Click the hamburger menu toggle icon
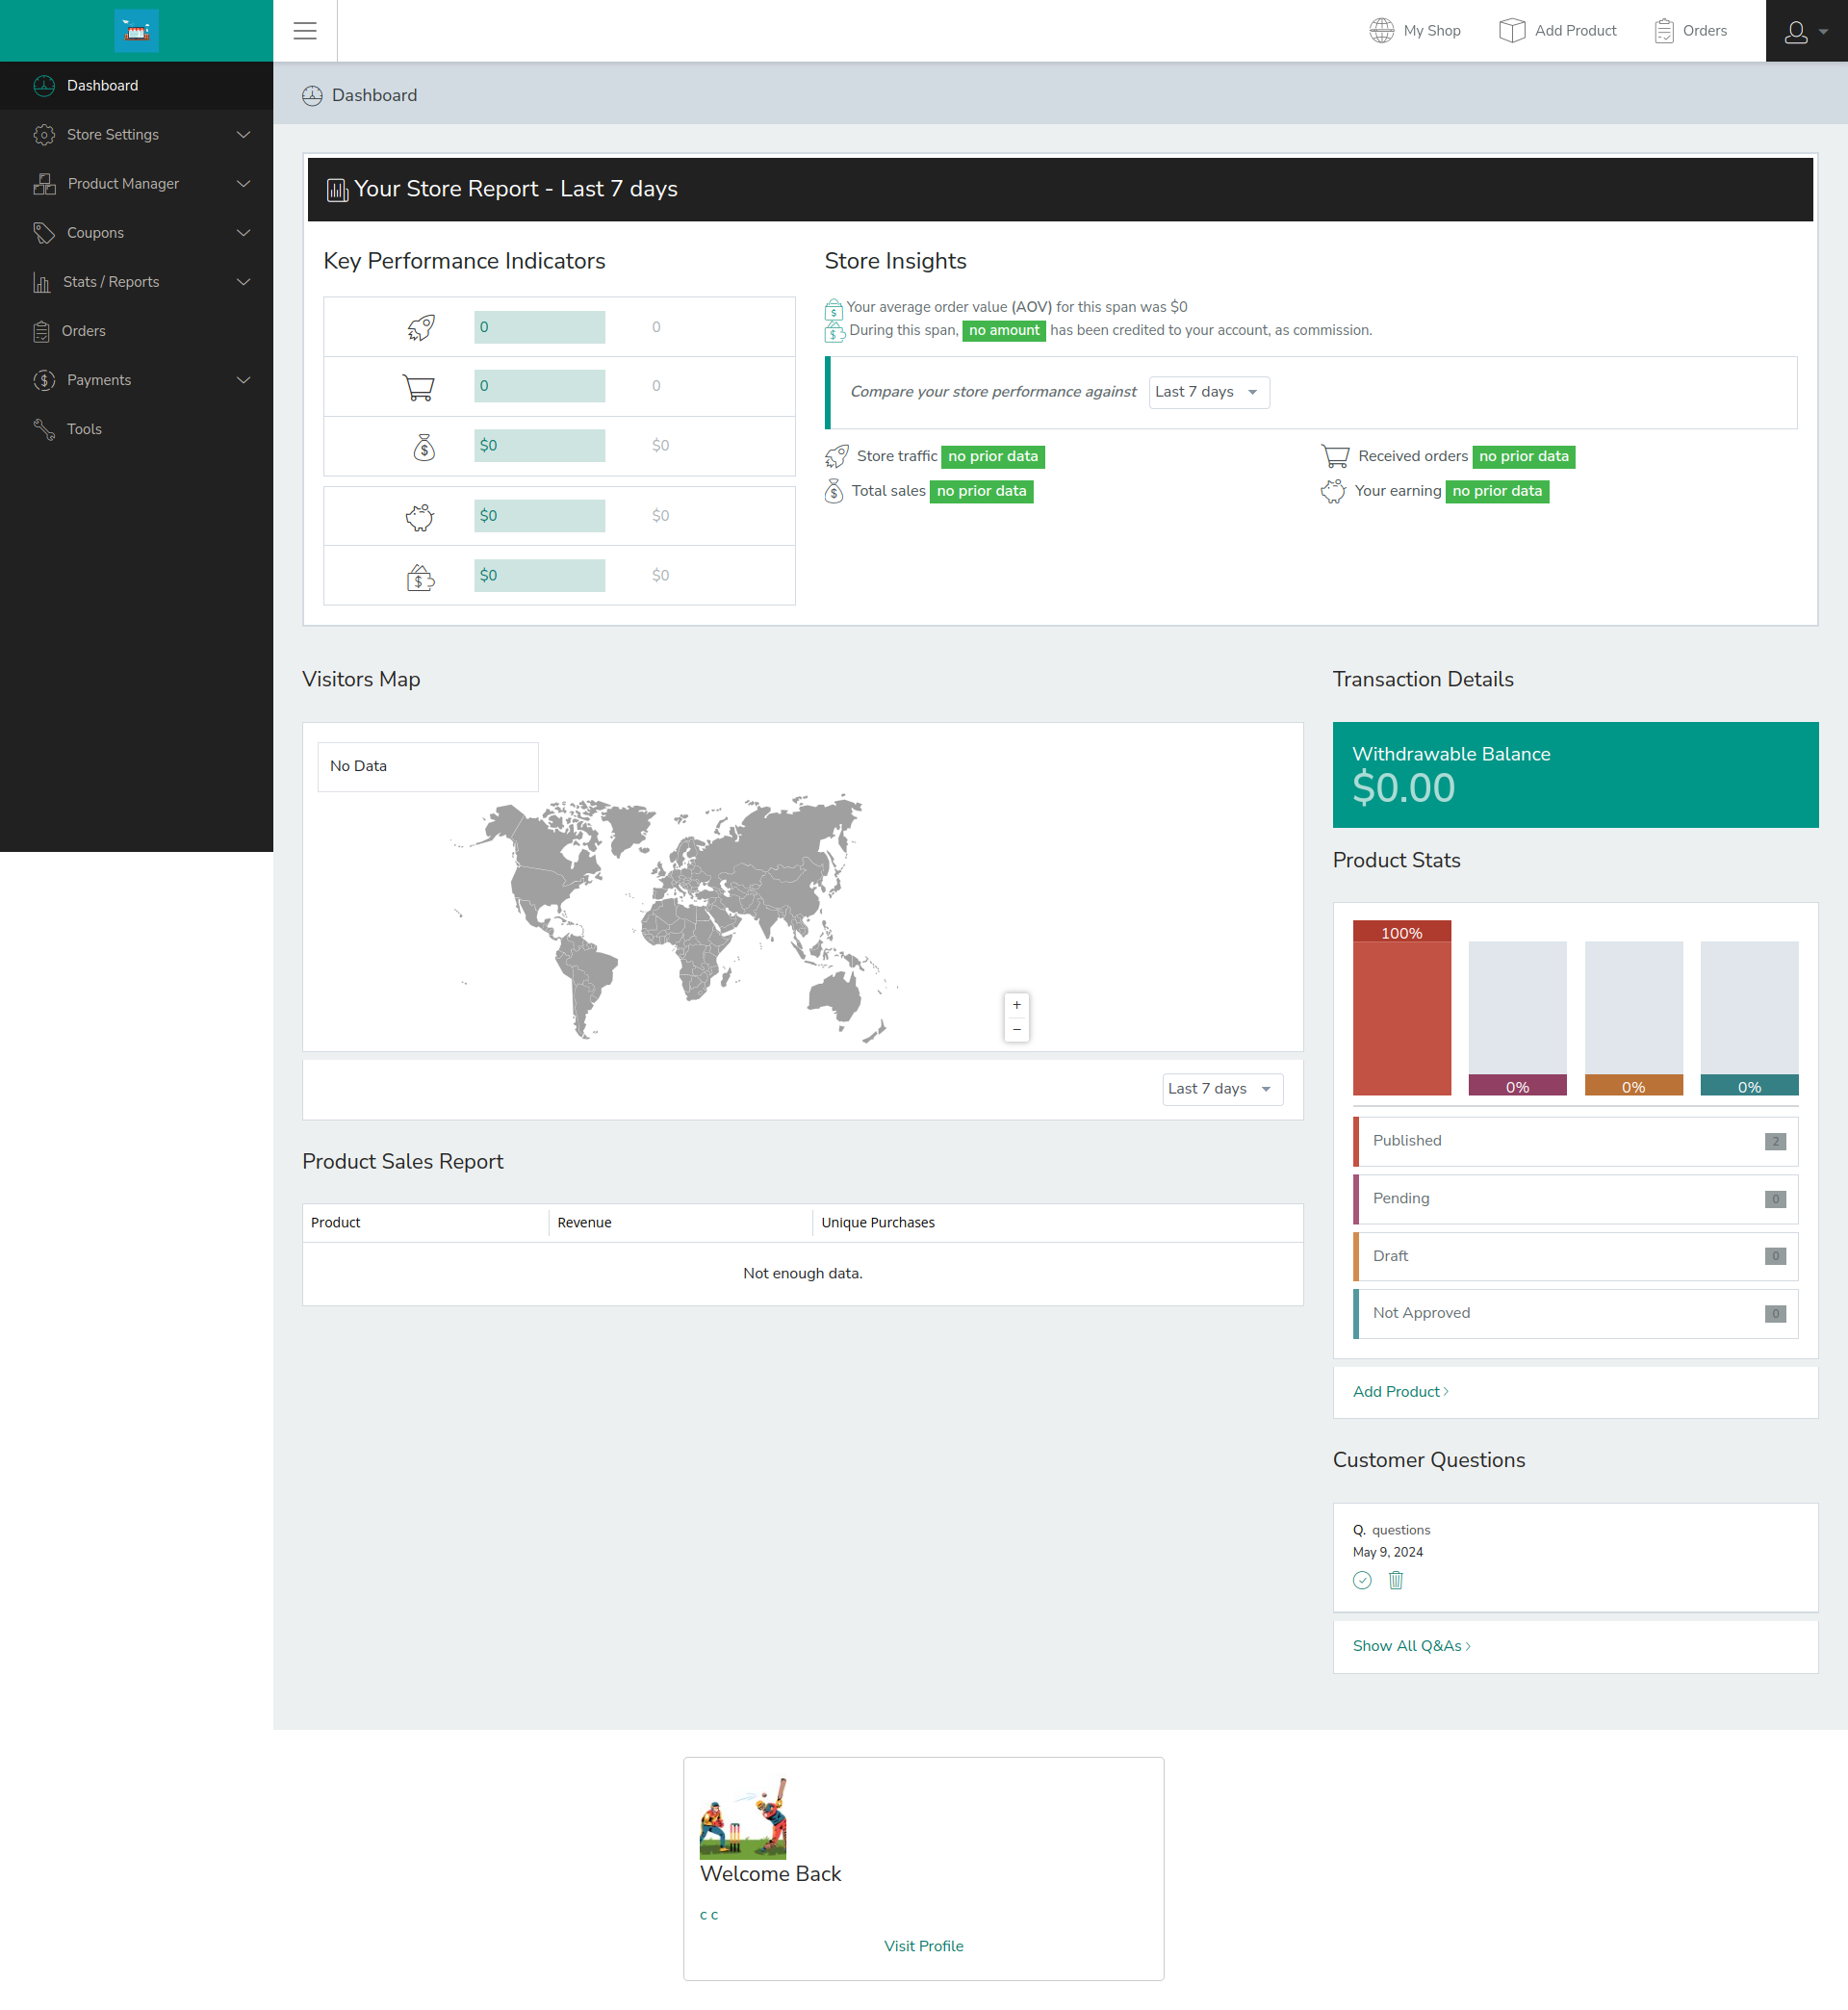 (x=305, y=31)
